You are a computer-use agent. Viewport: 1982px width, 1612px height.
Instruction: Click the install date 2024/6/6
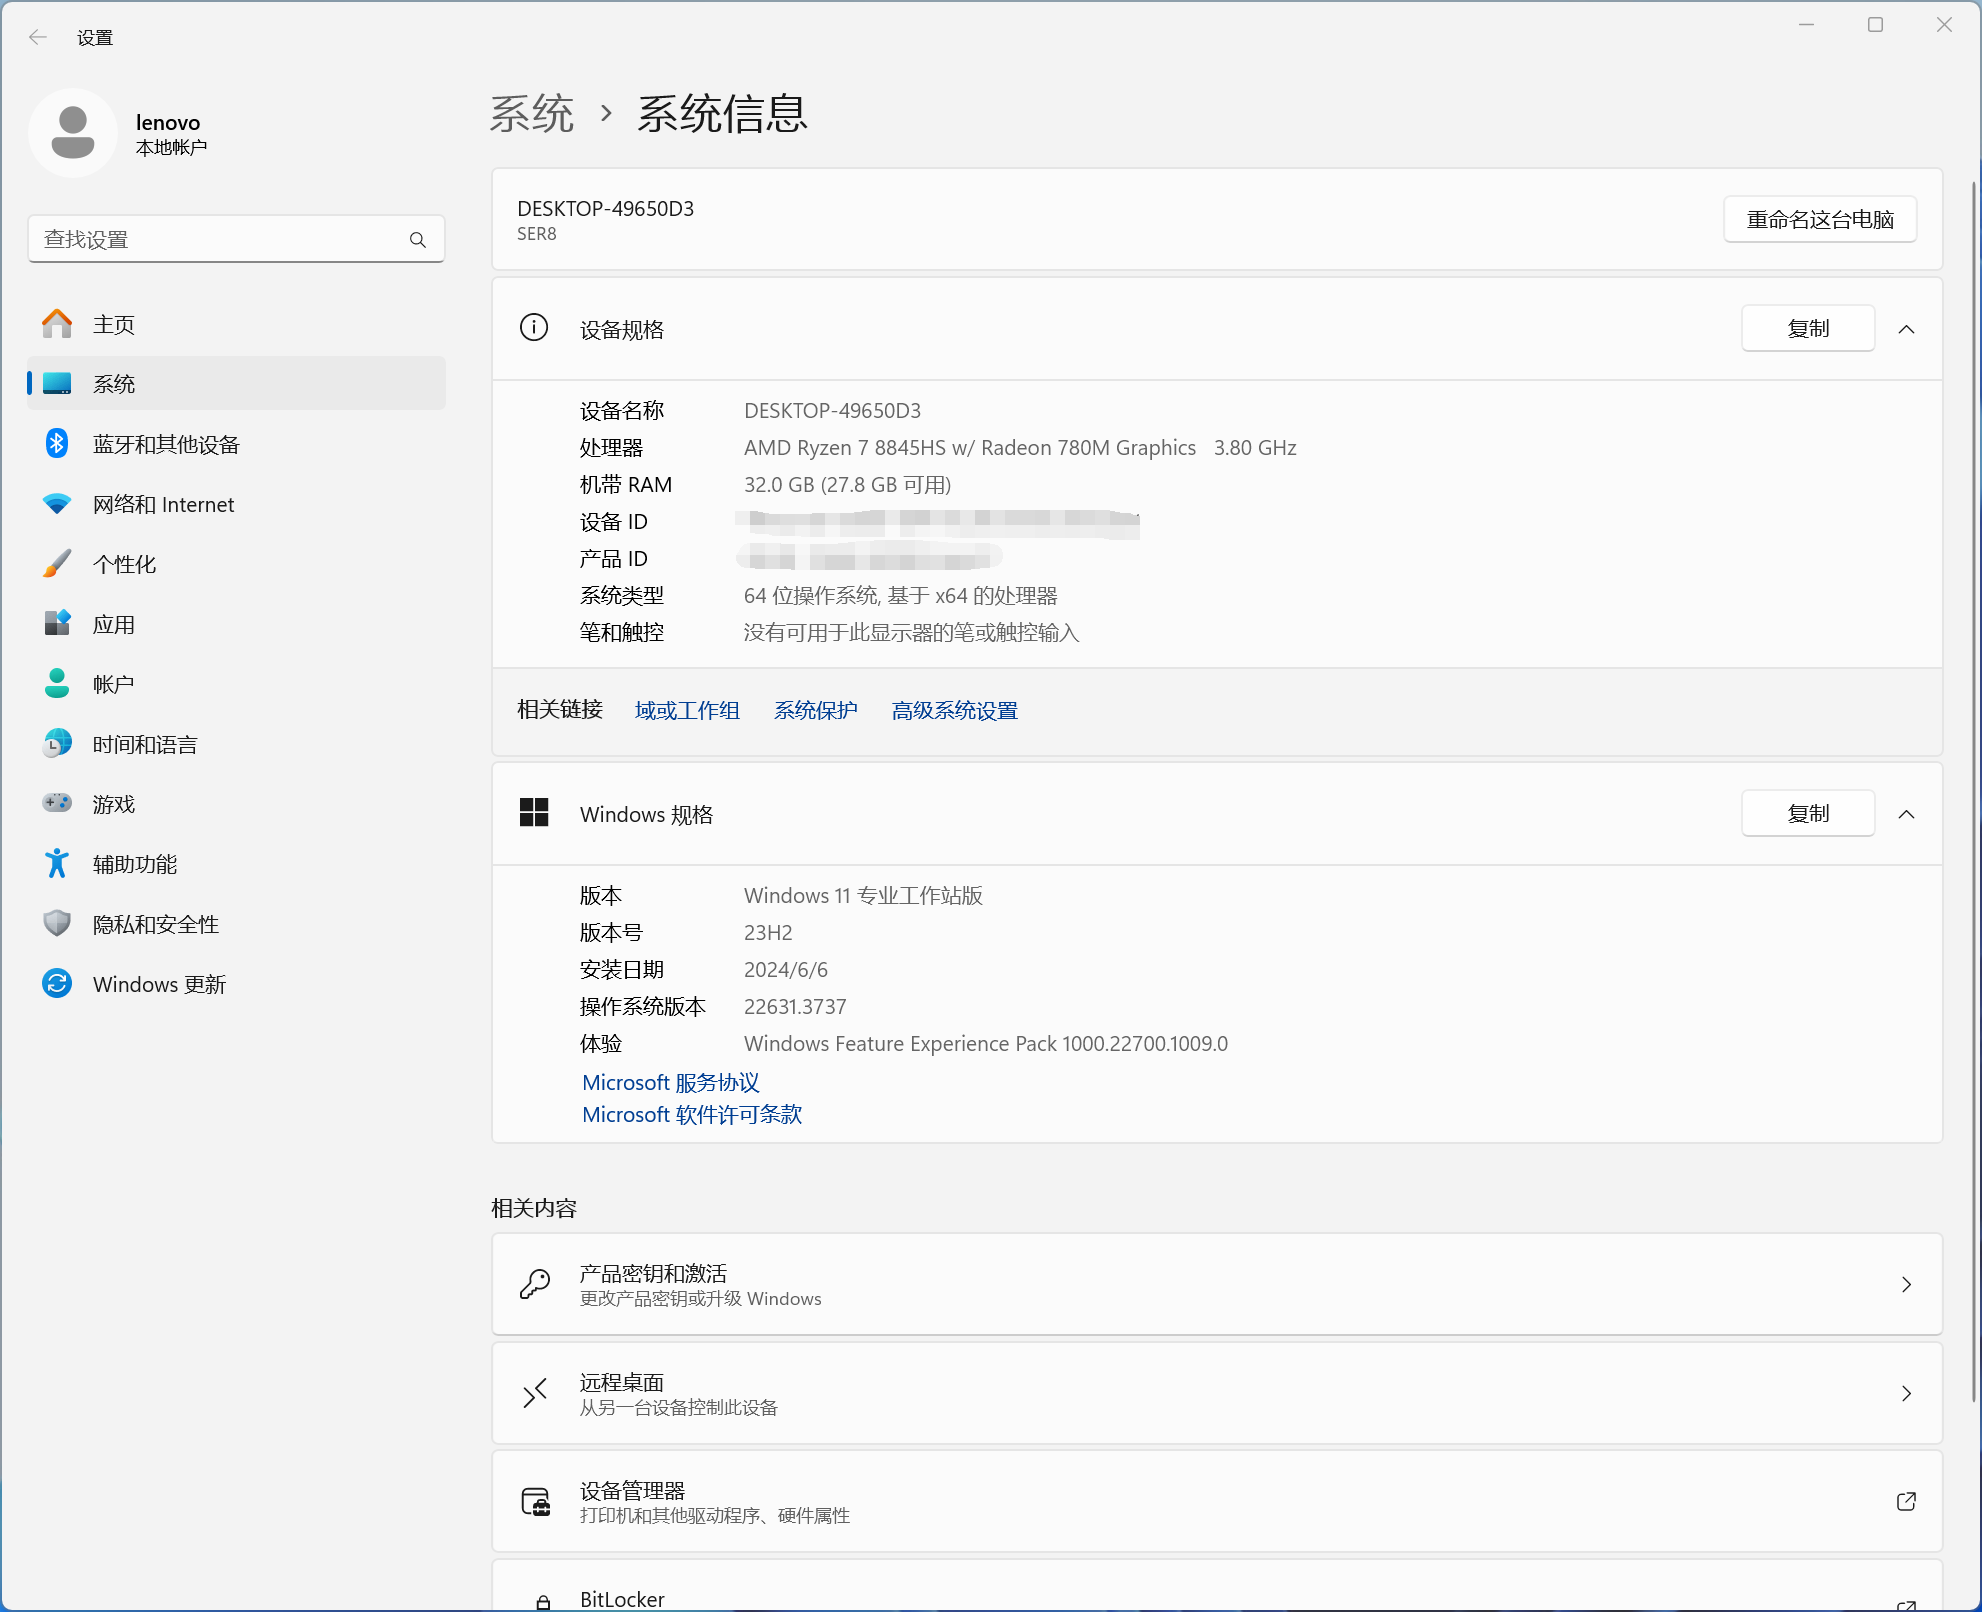click(785, 970)
